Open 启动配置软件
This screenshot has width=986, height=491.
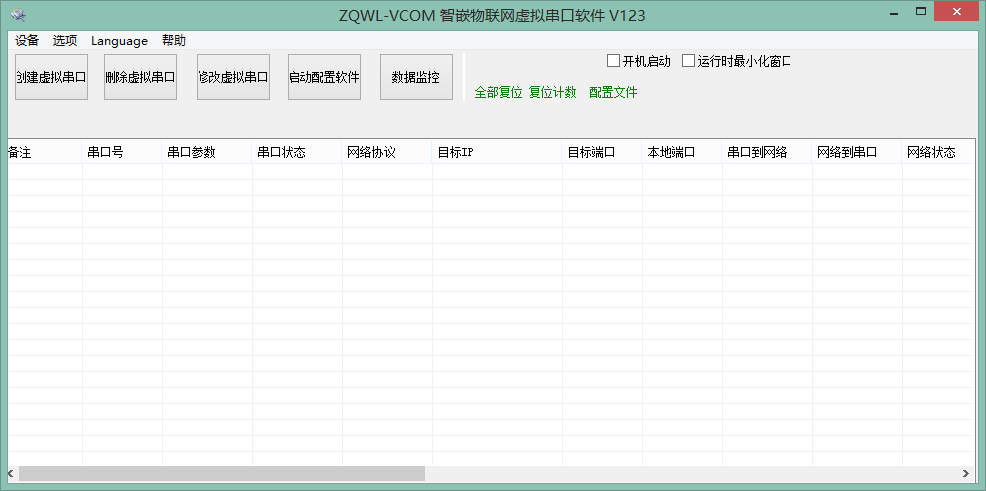pyautogui.click(x=324, y=77)
